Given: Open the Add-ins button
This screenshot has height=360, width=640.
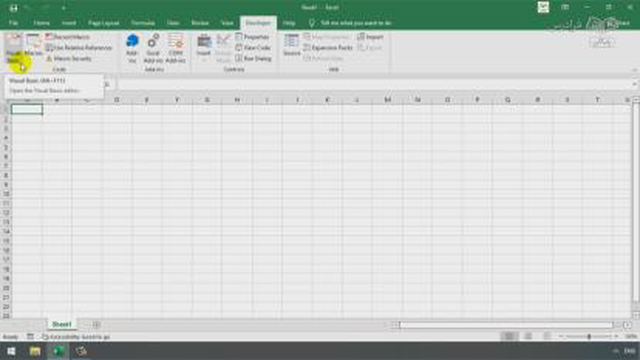Looking at the screenshot, I should (132, 48).
